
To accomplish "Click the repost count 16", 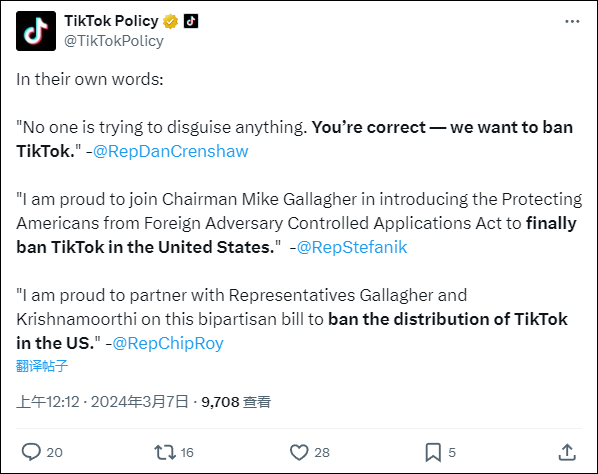I will [x=187, y=453].
